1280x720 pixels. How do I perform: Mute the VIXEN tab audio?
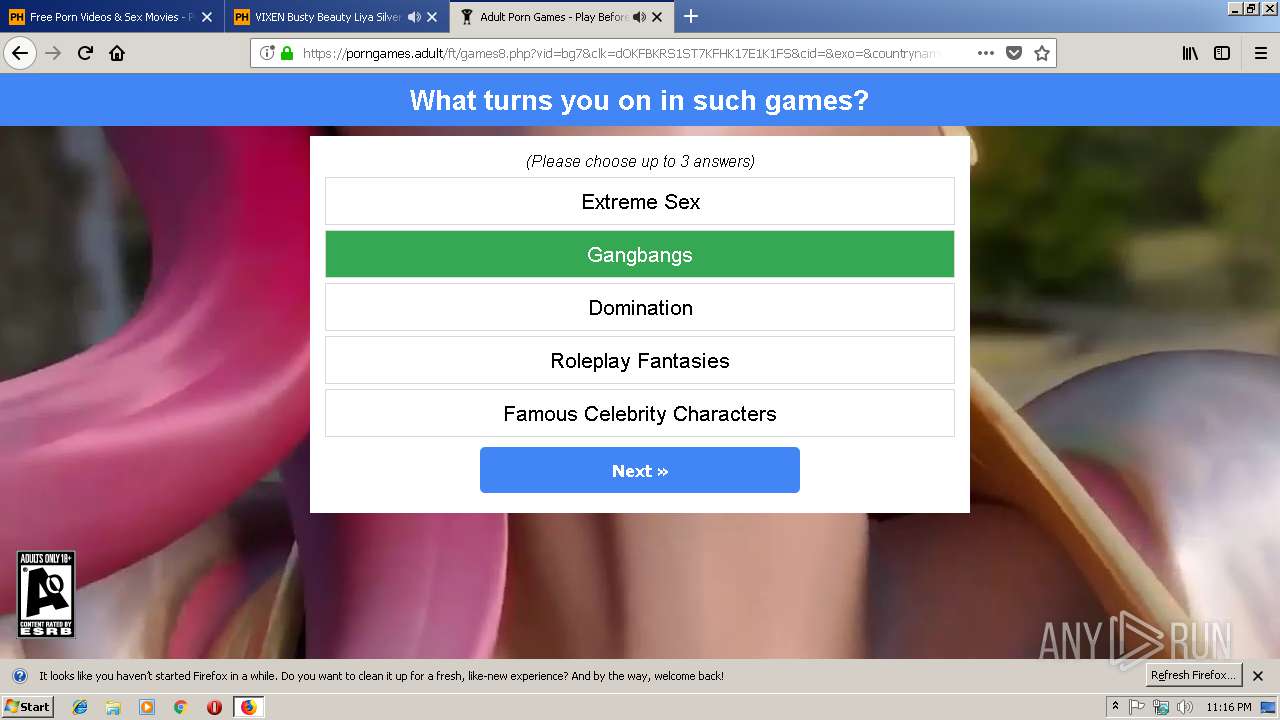click(x=414, y=17)
